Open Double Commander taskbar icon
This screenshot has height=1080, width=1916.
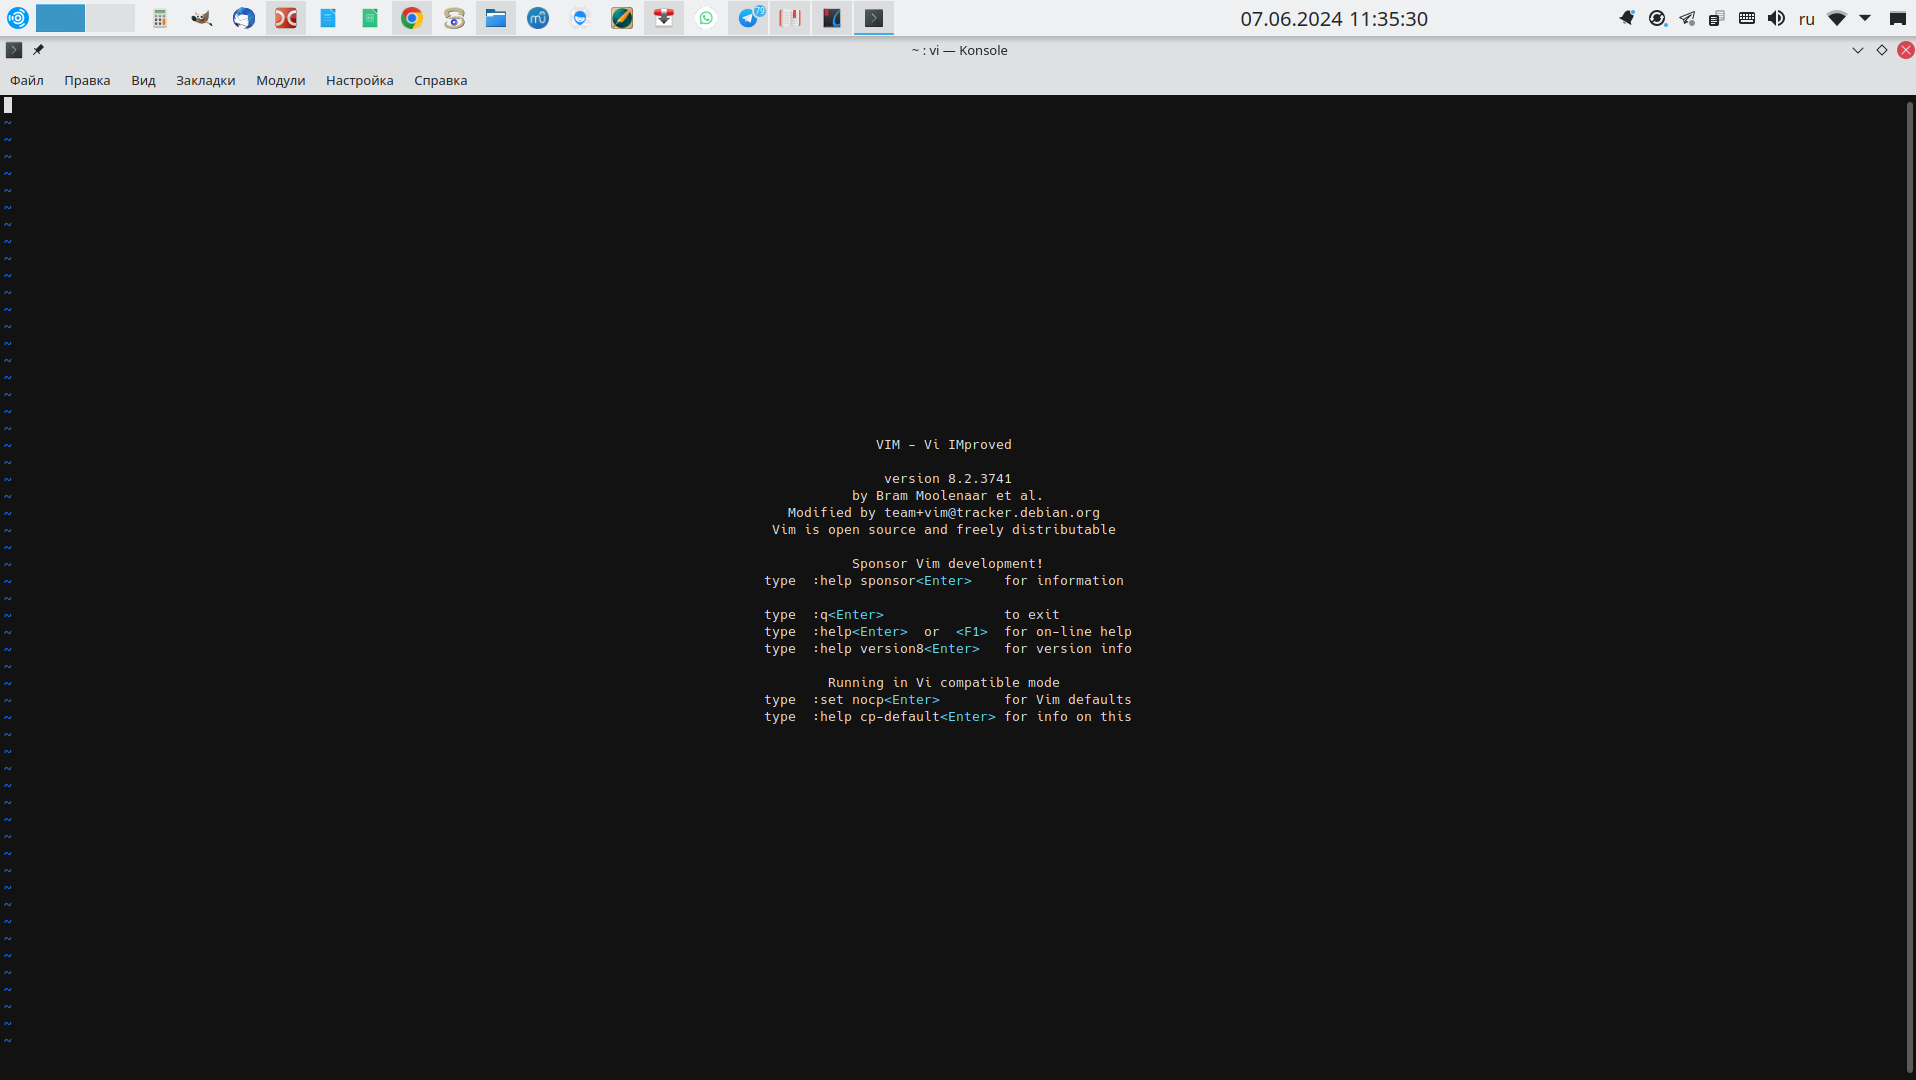286,18
